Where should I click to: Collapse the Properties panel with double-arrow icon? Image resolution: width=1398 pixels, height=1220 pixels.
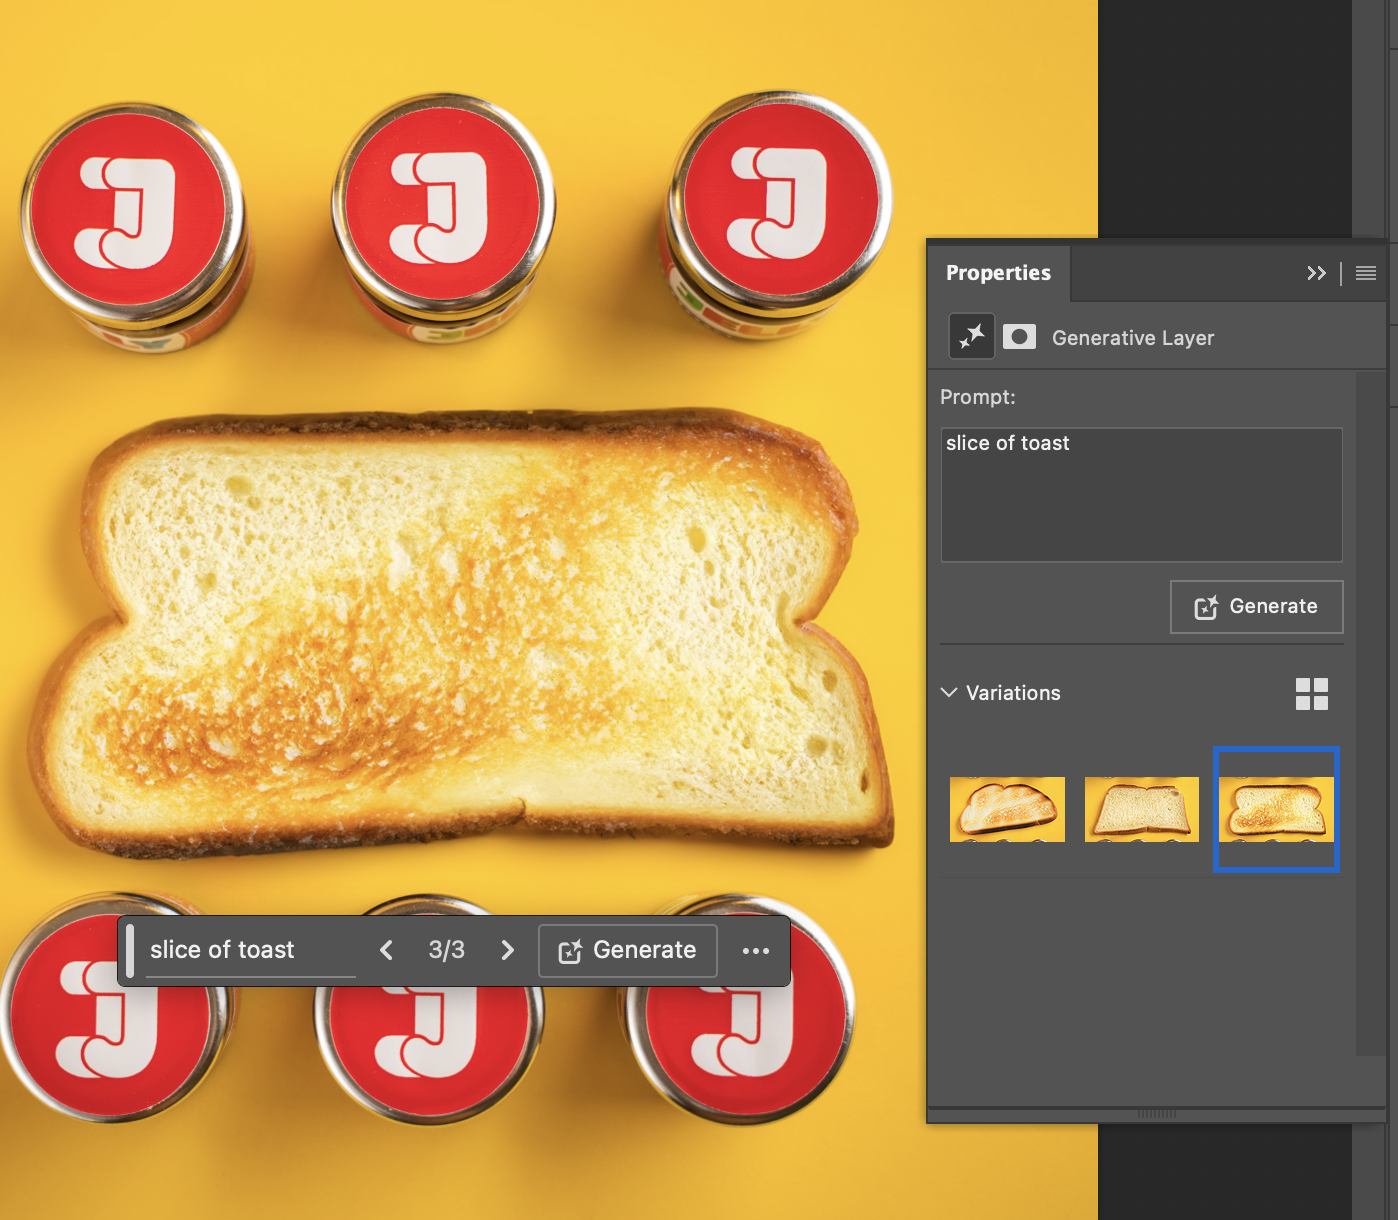click(1316, 273)
